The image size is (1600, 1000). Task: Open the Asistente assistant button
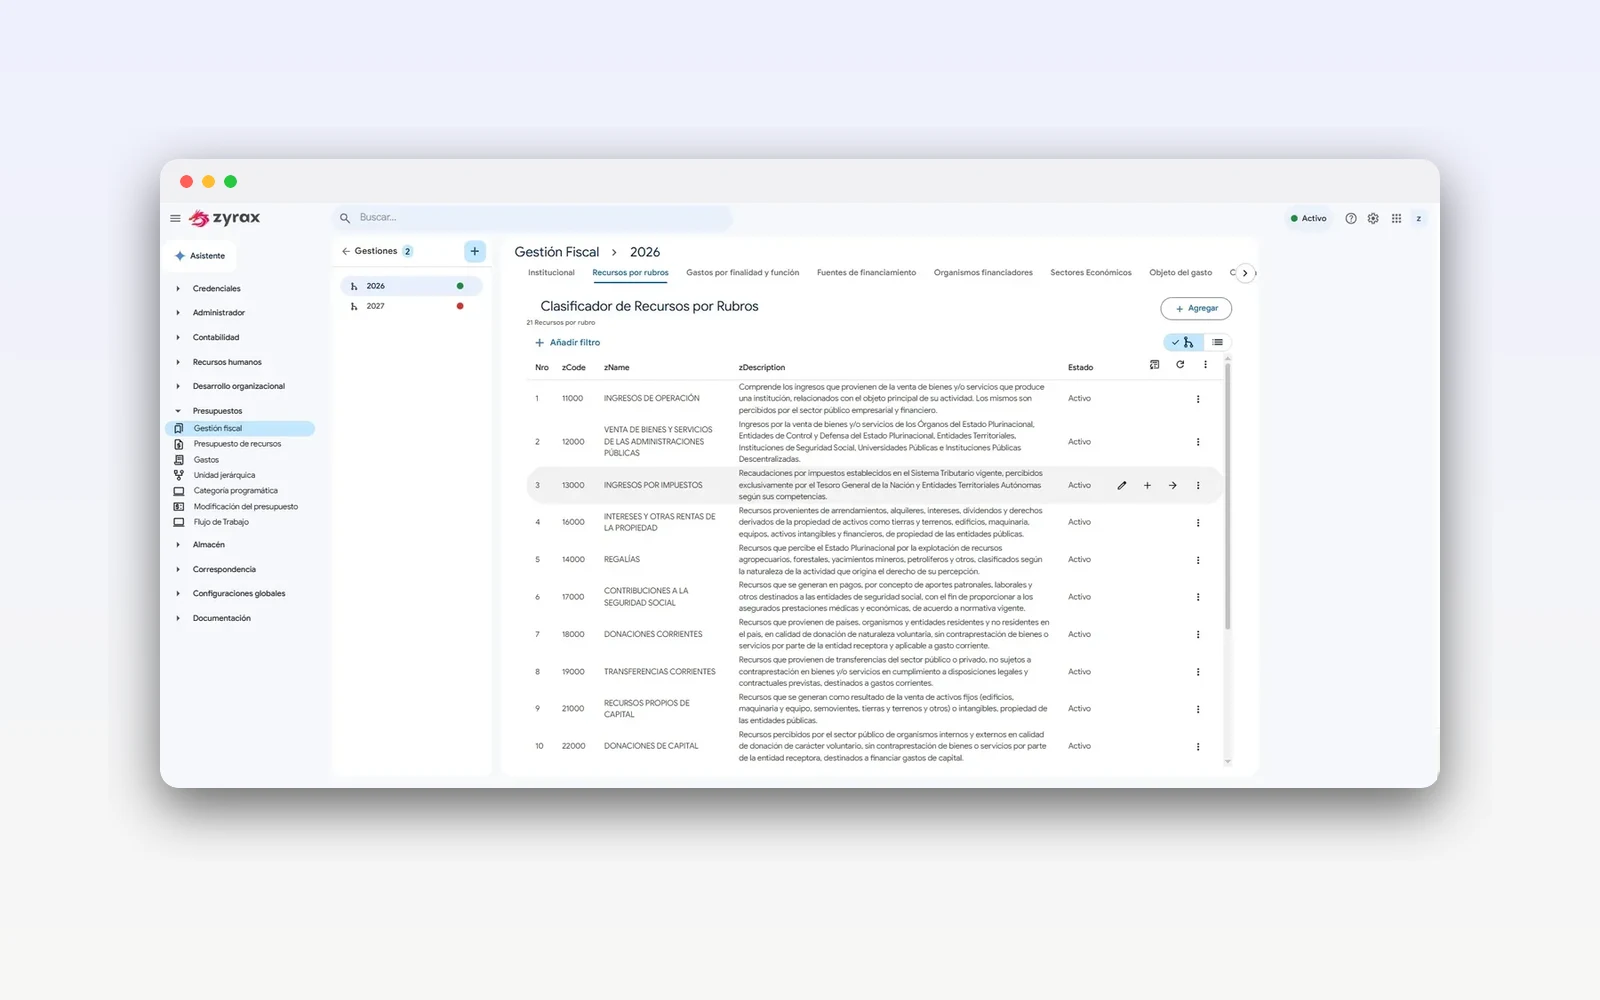[x=201, y=256]
